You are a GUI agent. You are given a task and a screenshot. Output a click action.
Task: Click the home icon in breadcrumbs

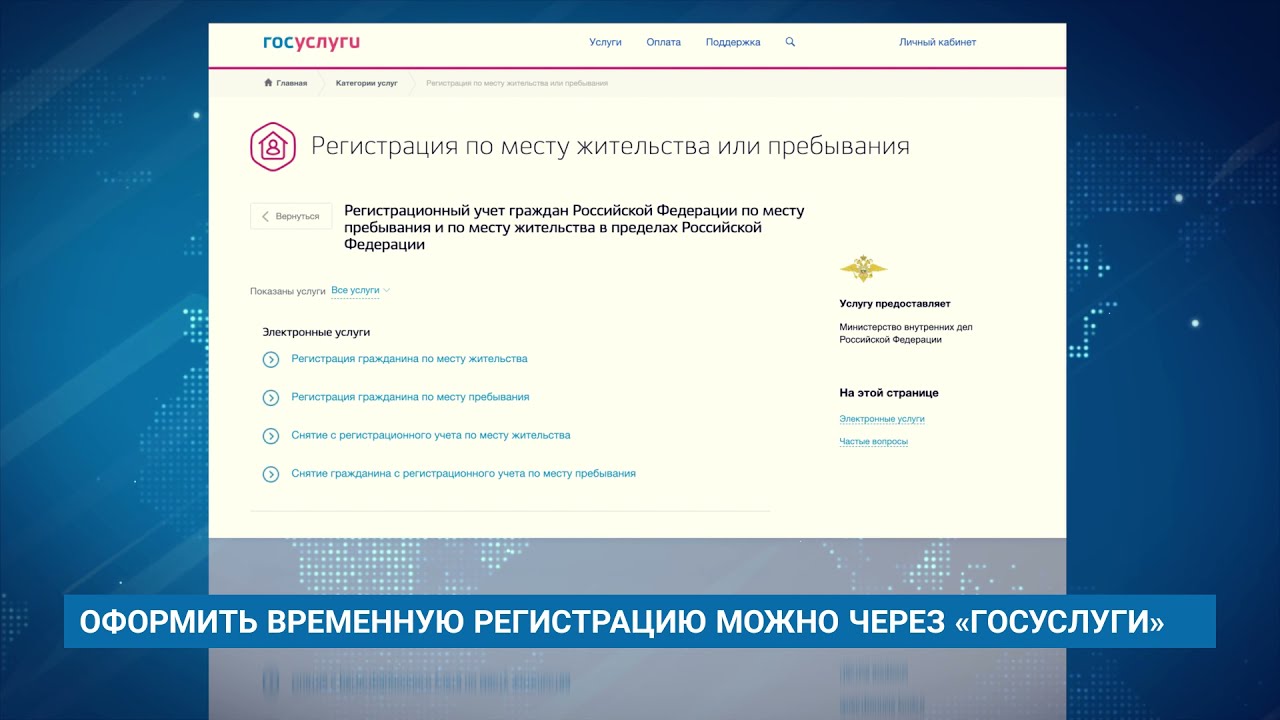click(268, 83)
